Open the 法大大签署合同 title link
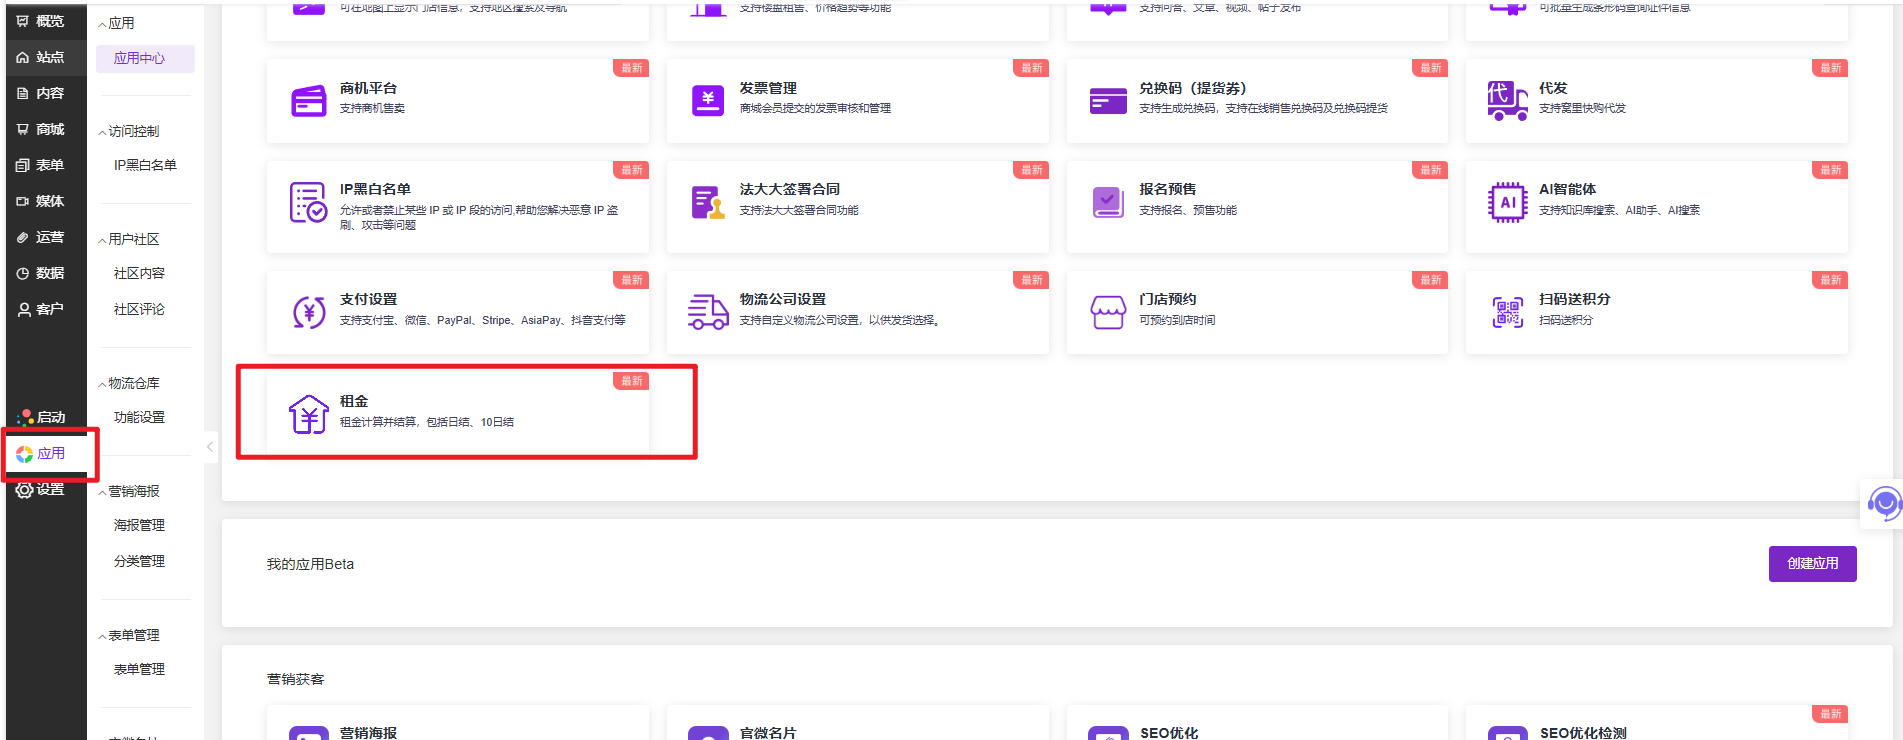The height and width of the screenshot is (740, 1903). [789, 189]
